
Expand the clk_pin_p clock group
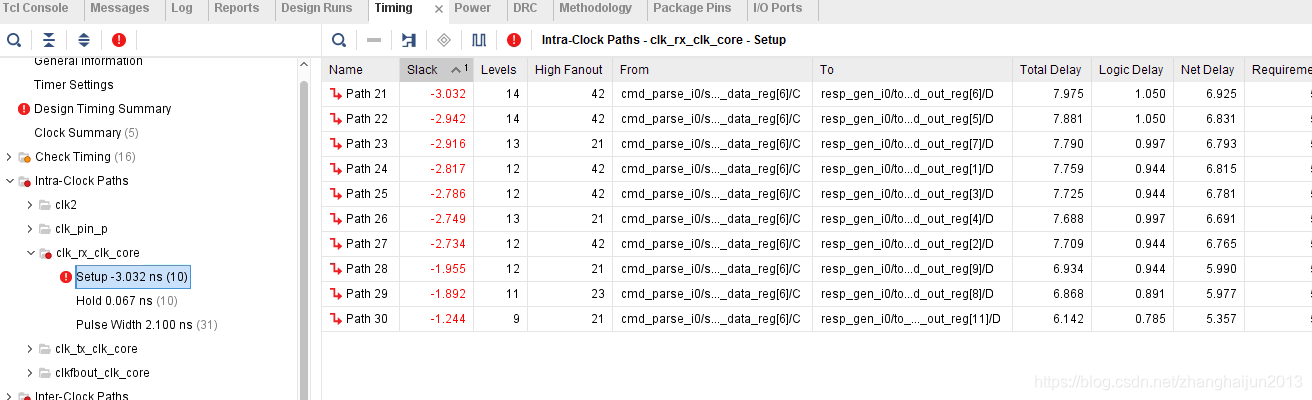point(30,229)
